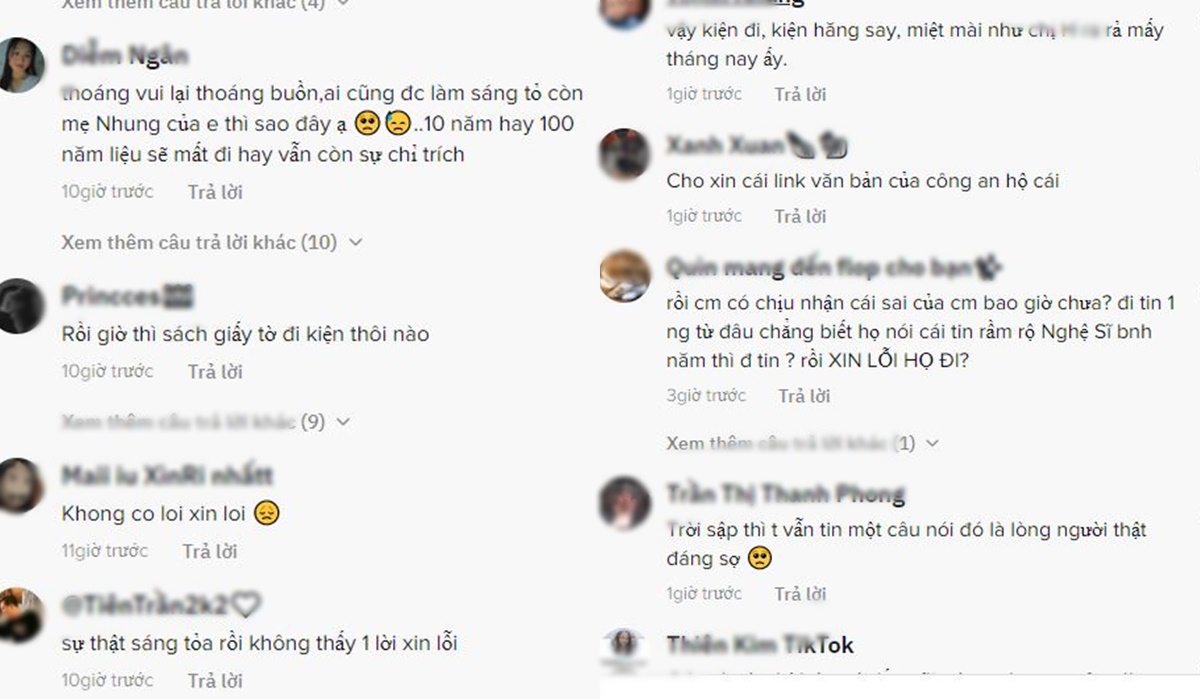Open Diễm Ngân's profile avatar
Screen dimensions: 1200x700
tap(20, 64)
